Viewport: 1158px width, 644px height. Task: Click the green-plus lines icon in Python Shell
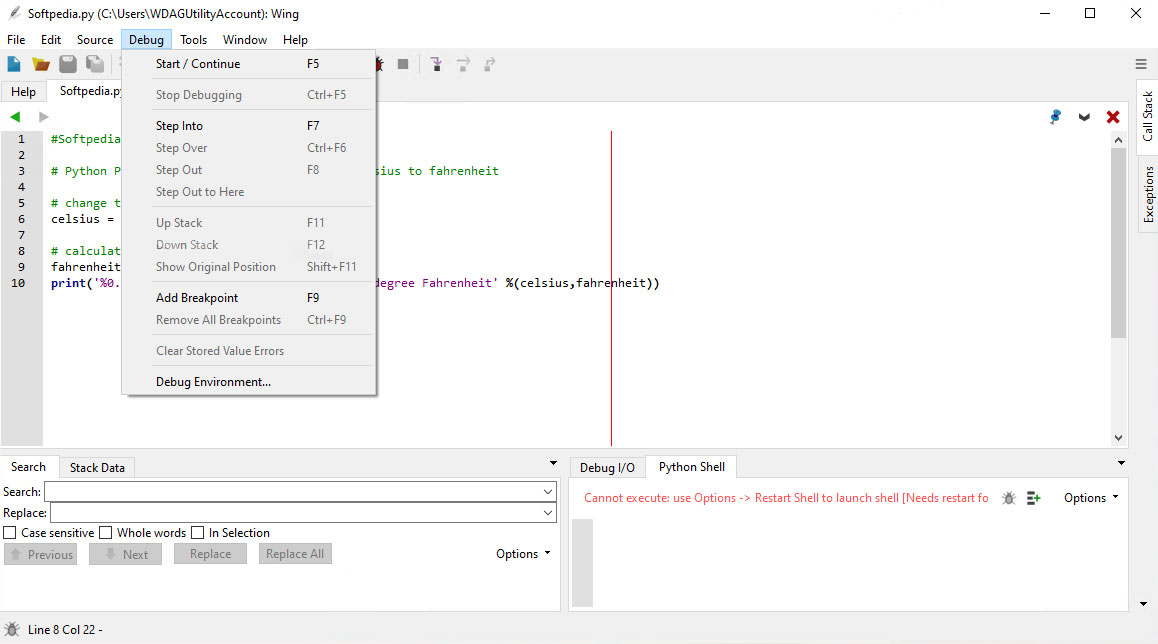click(1034, 499)
